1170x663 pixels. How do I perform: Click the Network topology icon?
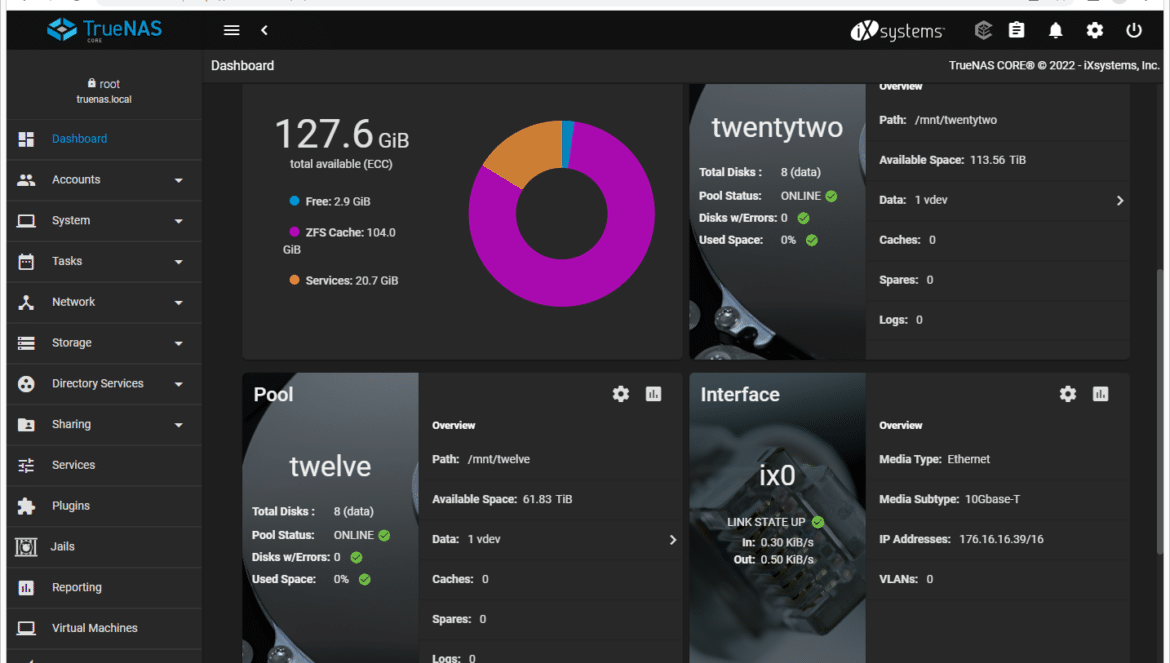(x=26, y=302)
